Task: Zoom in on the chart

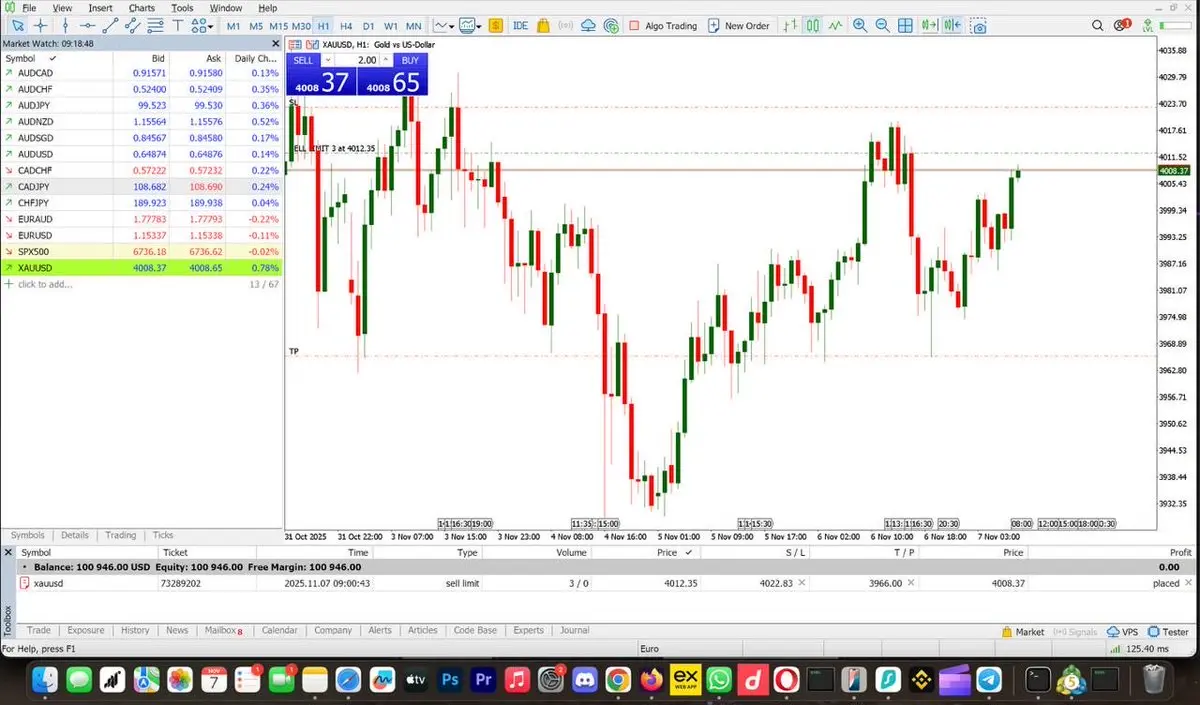Action: (x=860, y=25)
